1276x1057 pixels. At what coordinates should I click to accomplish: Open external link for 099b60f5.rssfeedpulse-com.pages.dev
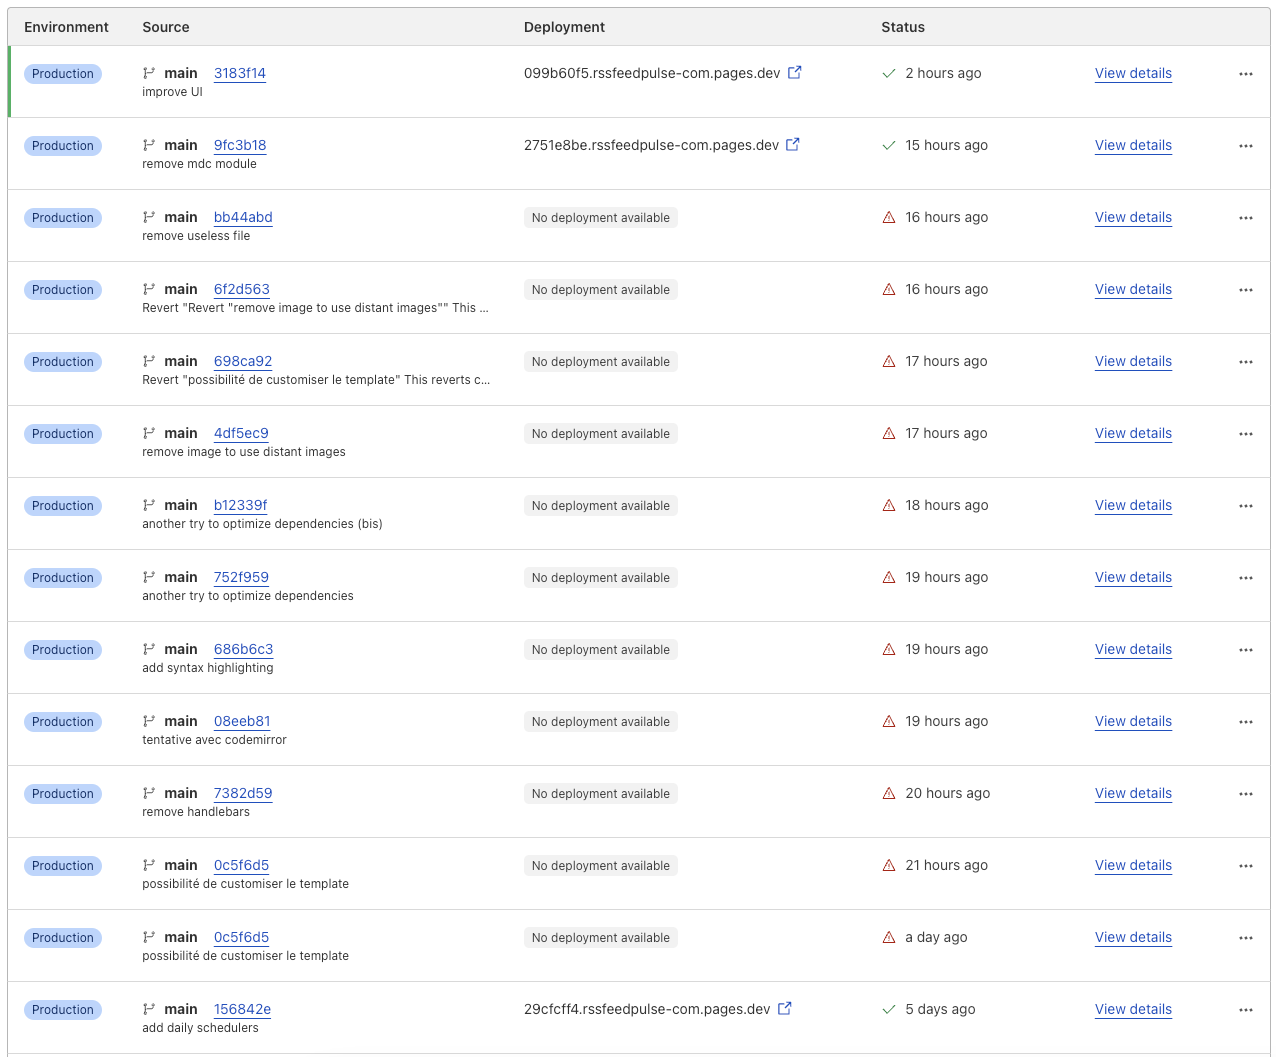tap(794, 73)
